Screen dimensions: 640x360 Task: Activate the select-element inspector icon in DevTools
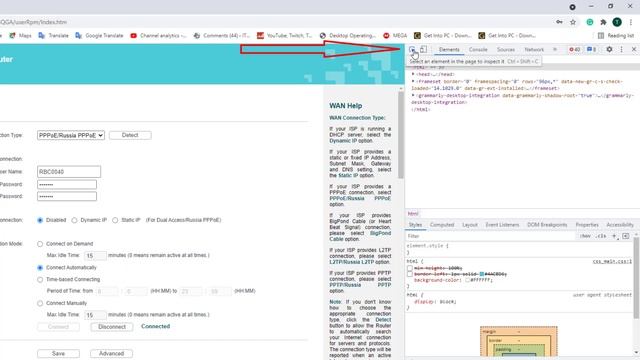coord(412,49)
